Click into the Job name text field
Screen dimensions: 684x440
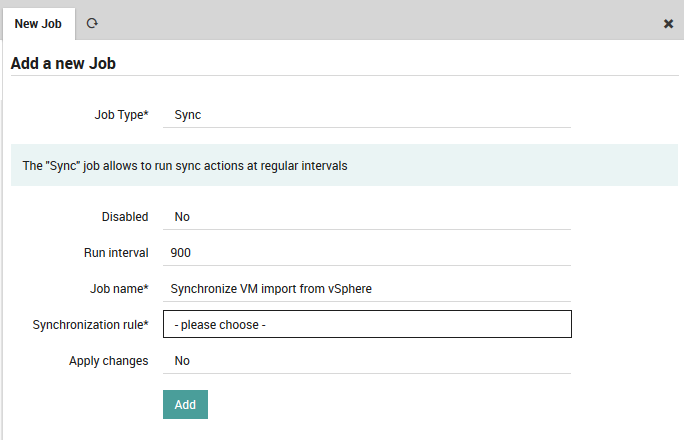tap(366, 289)
